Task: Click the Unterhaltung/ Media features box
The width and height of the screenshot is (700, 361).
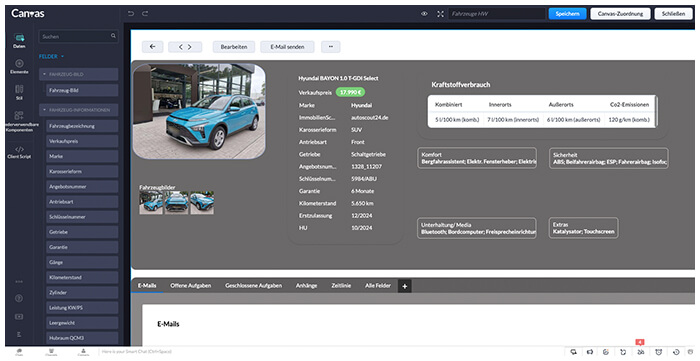Action: coord(477,228)
